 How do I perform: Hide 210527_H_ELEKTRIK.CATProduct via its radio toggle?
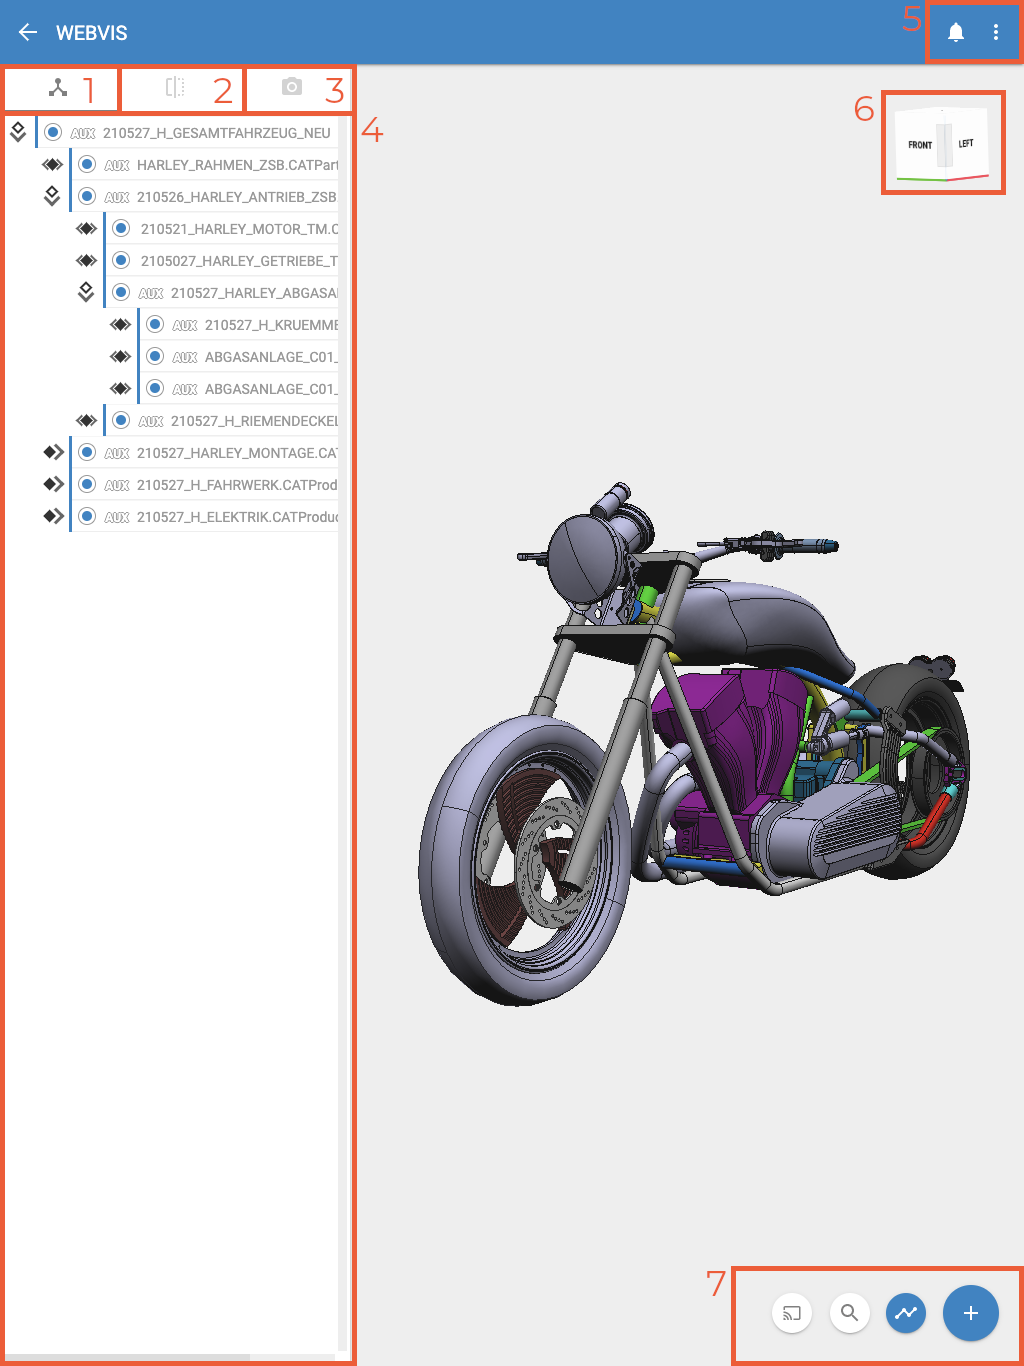point(86,516)
